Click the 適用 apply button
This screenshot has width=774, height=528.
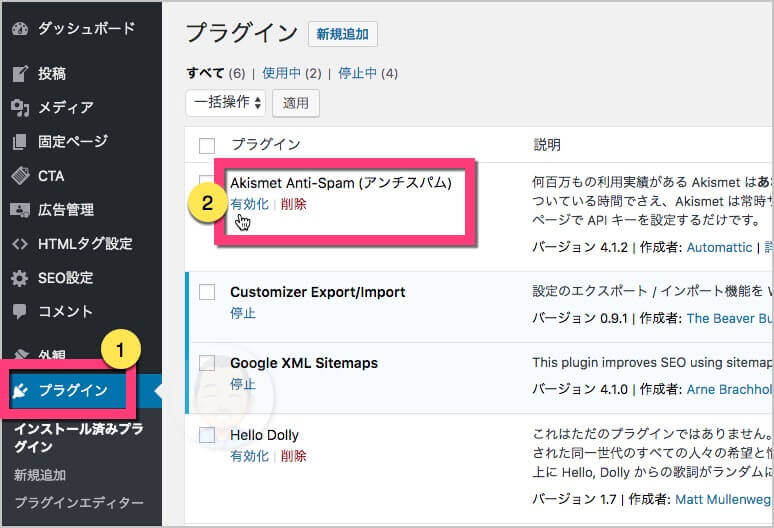click(x=296, y=103)
